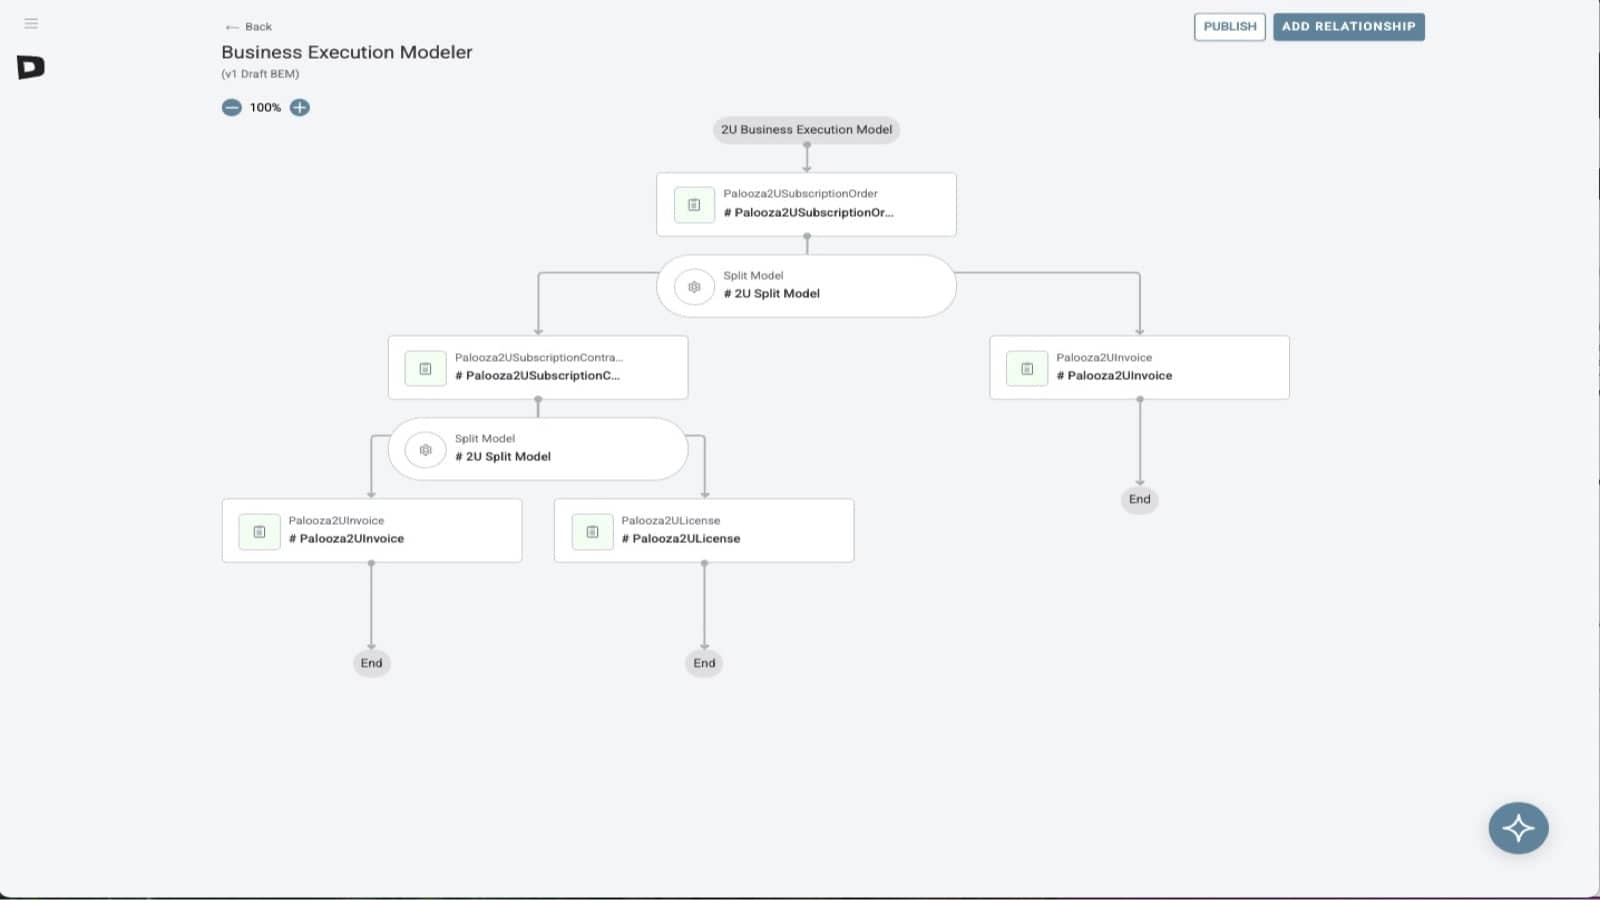Viewport: 1600px width, 900px height.
Task: Click the End node below Palooza2ULicense
Action: tap(703, 662)
